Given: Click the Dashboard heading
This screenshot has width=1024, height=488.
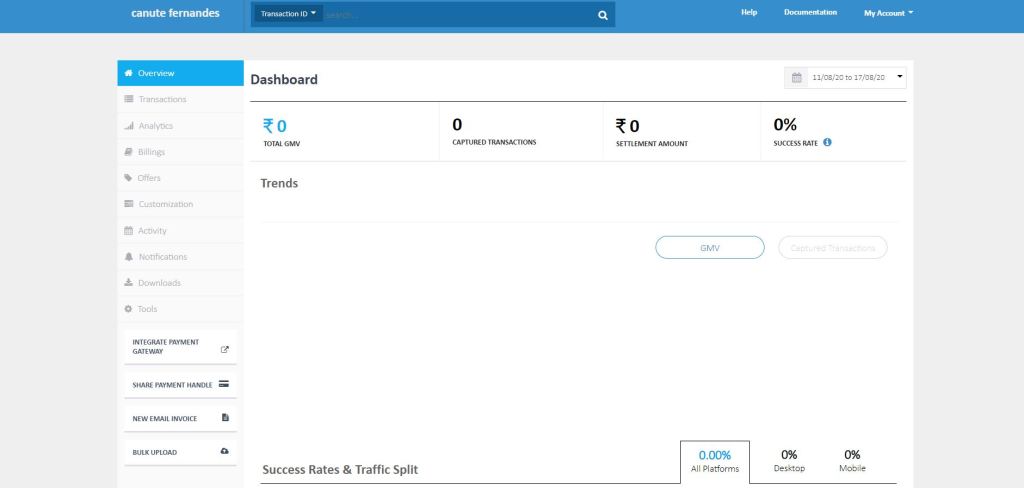Looking at the screenshot, I should tap(284, 80).
